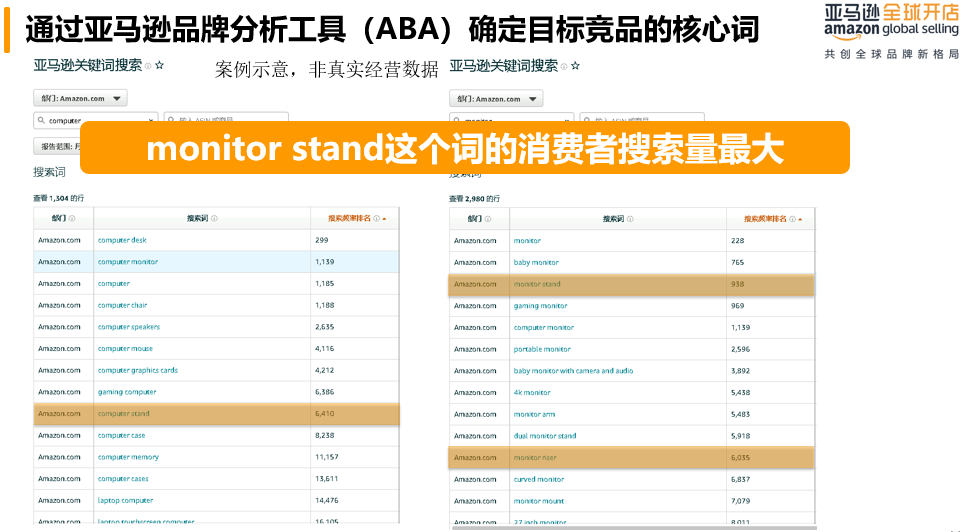Open the laptop computer search term

pyautogui.click(x=125, y=501)
